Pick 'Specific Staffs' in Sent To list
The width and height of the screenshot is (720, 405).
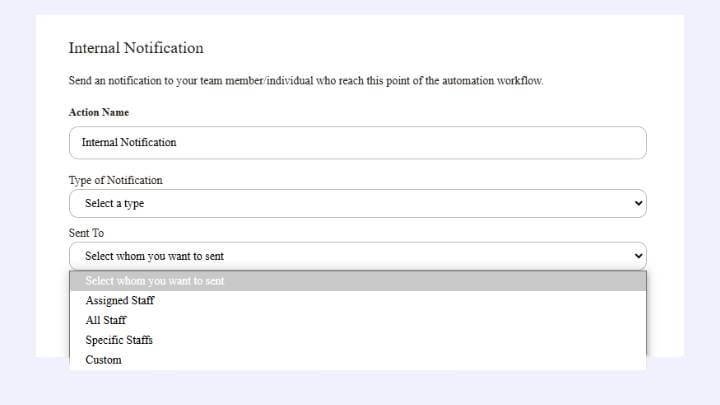click(x=119, y=340)
